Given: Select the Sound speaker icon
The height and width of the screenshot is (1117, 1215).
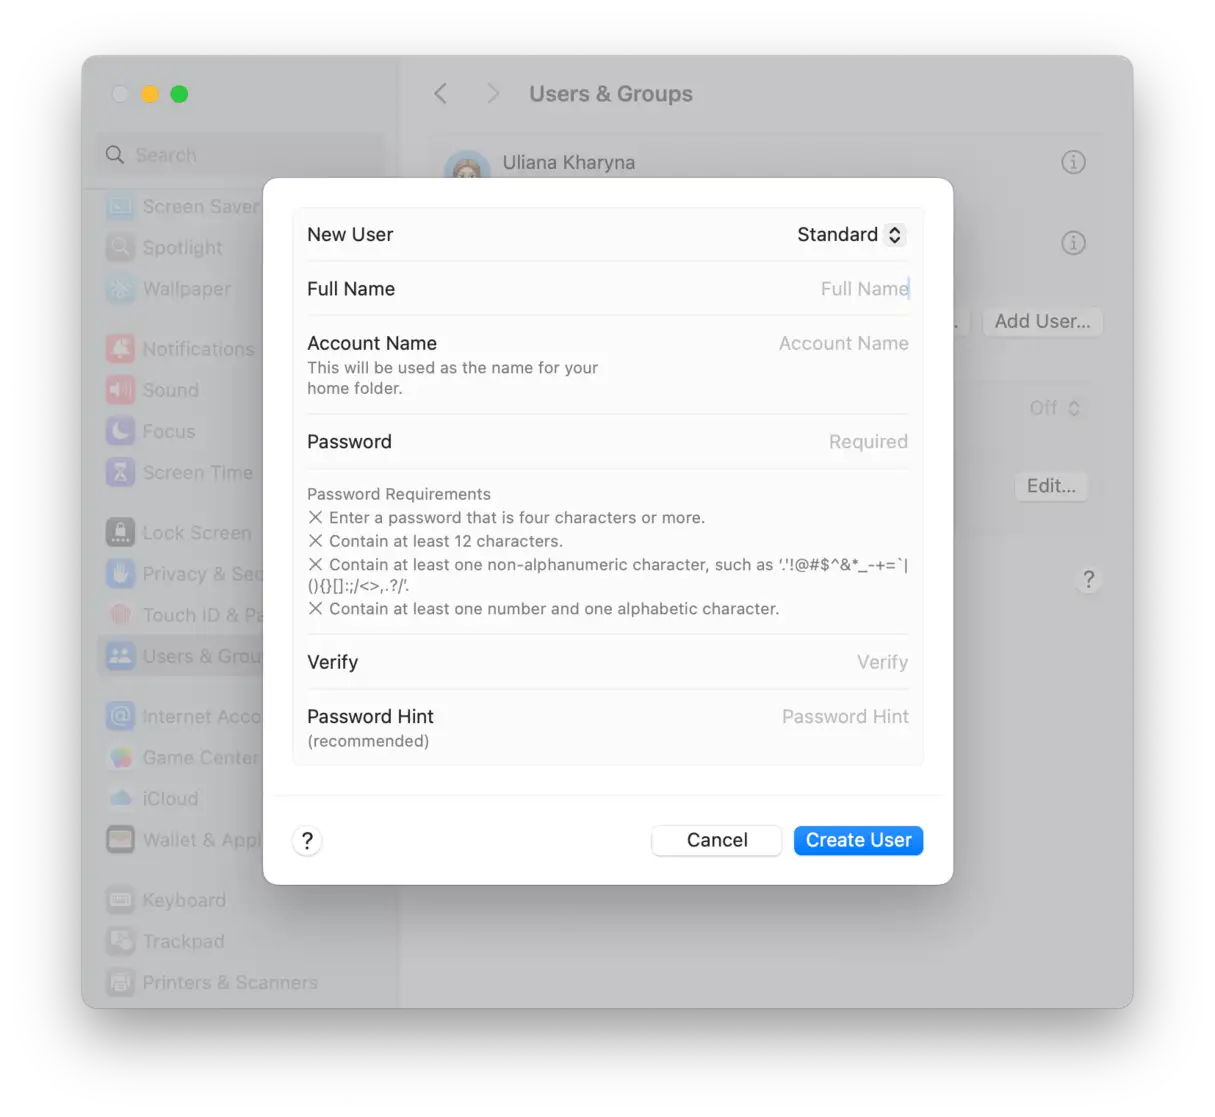Looking at the screenshot, I should [121, 390].
